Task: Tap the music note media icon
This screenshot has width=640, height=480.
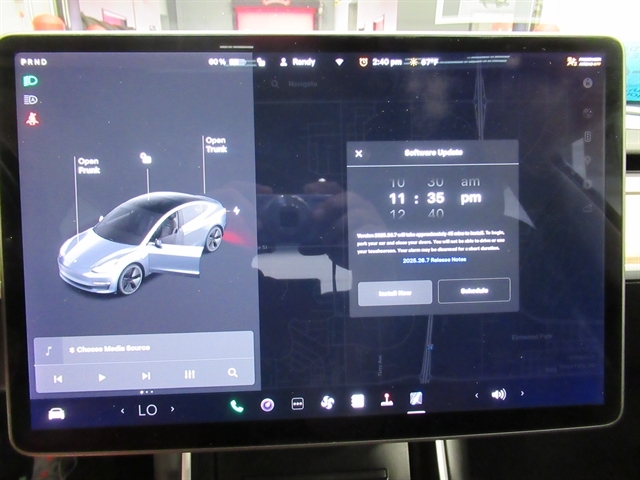Action: [x=49, y=351]
